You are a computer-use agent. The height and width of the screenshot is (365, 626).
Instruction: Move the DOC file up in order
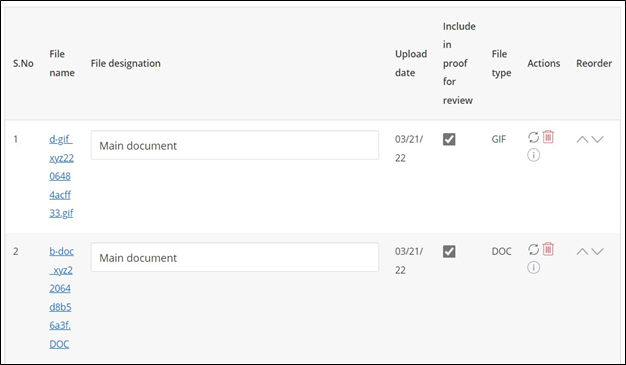[582, 252]
